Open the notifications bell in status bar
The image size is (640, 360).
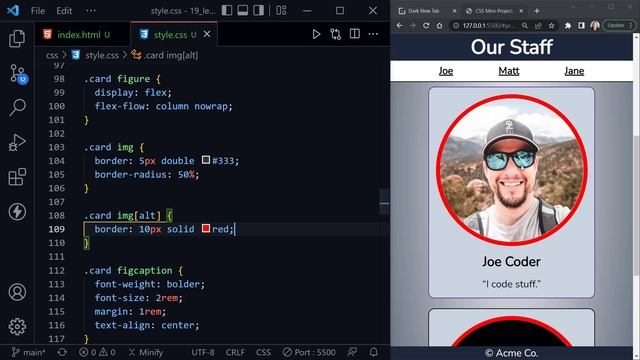tap(373, 352)
